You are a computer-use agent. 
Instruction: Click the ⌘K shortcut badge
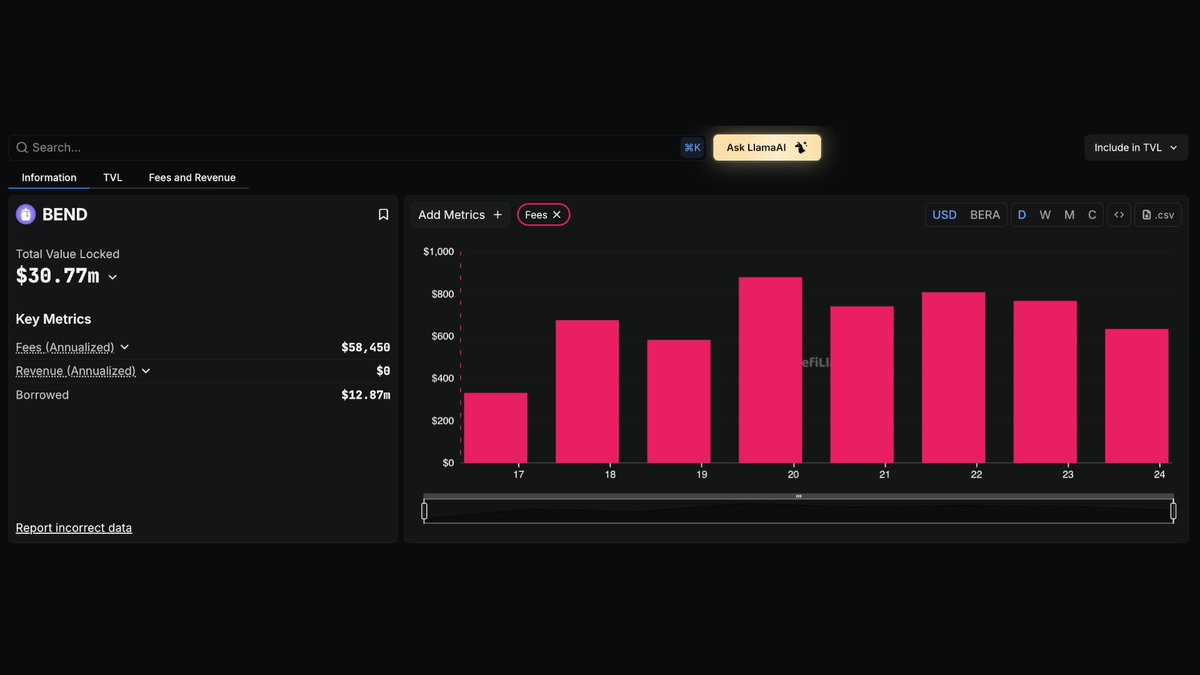(x=692, y=148)
